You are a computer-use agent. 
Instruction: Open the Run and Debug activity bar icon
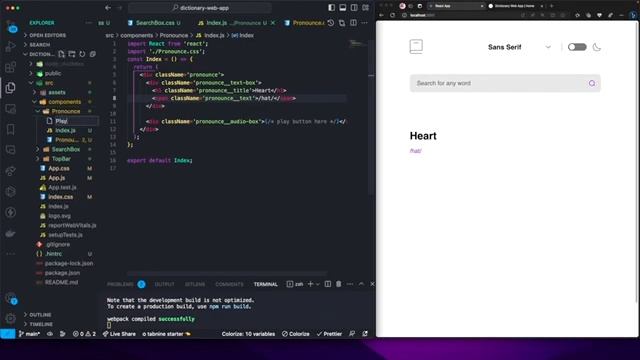coord(11,47)
